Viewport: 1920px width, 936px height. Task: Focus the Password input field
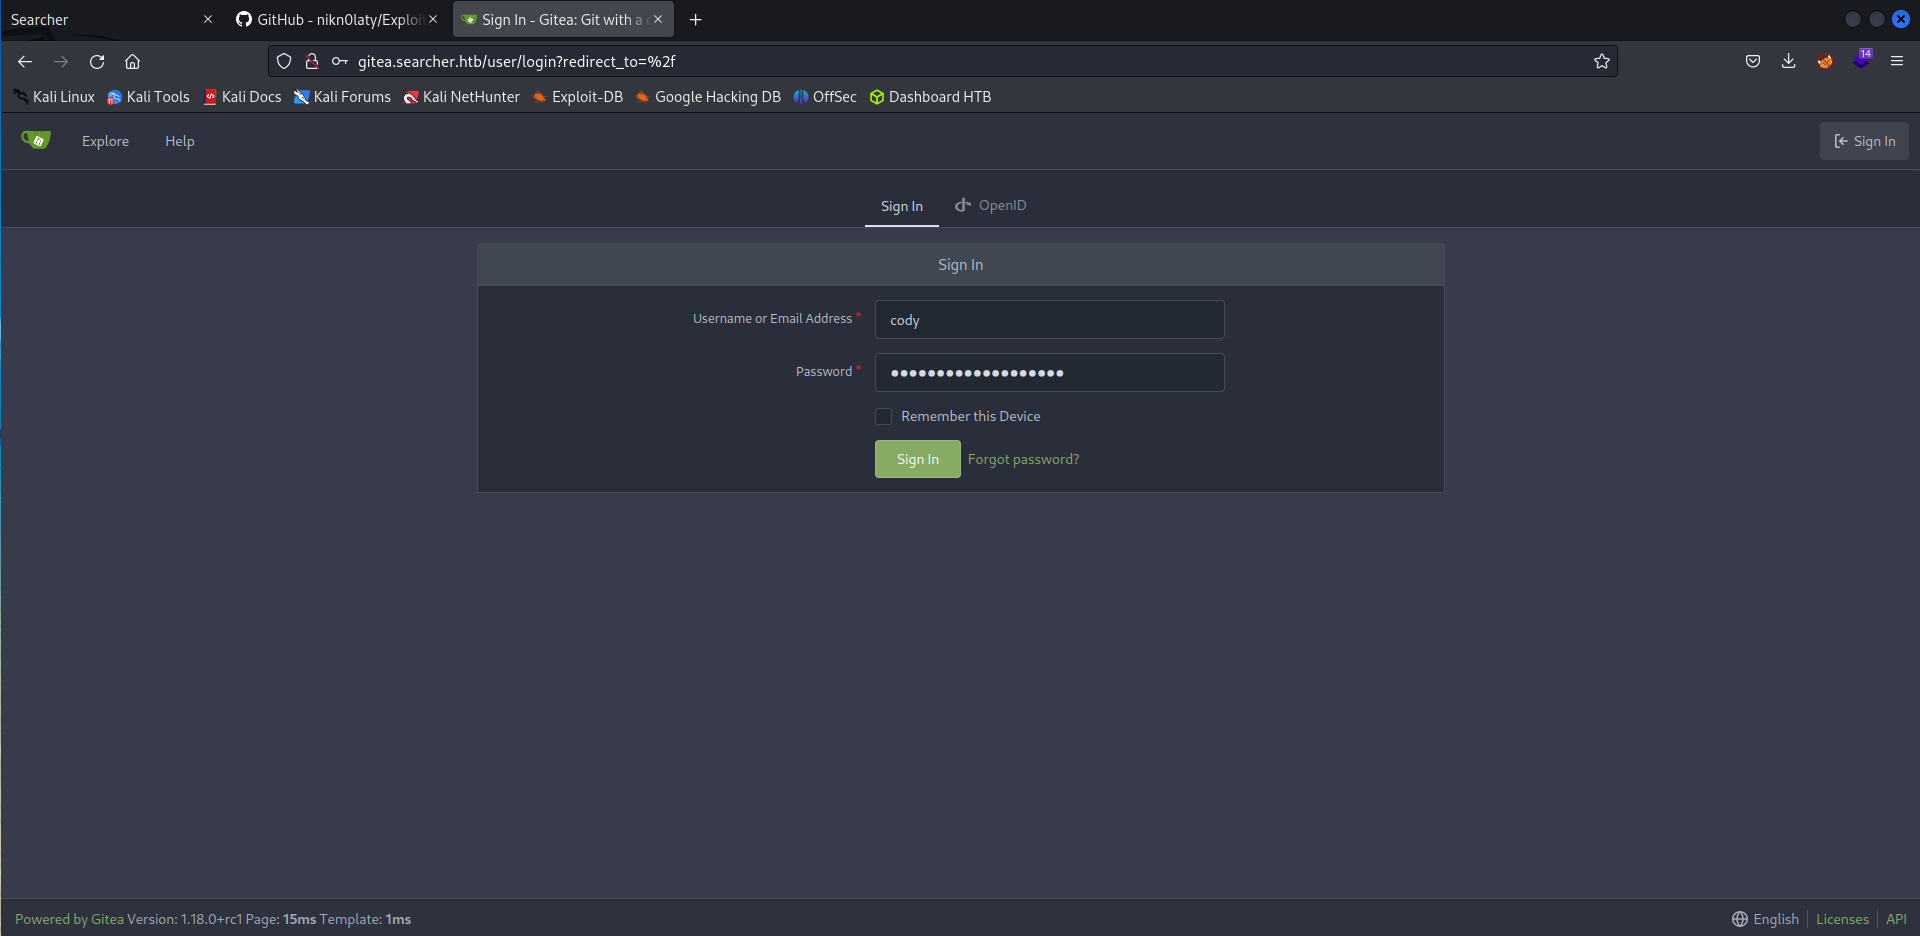coord(1049,373)
